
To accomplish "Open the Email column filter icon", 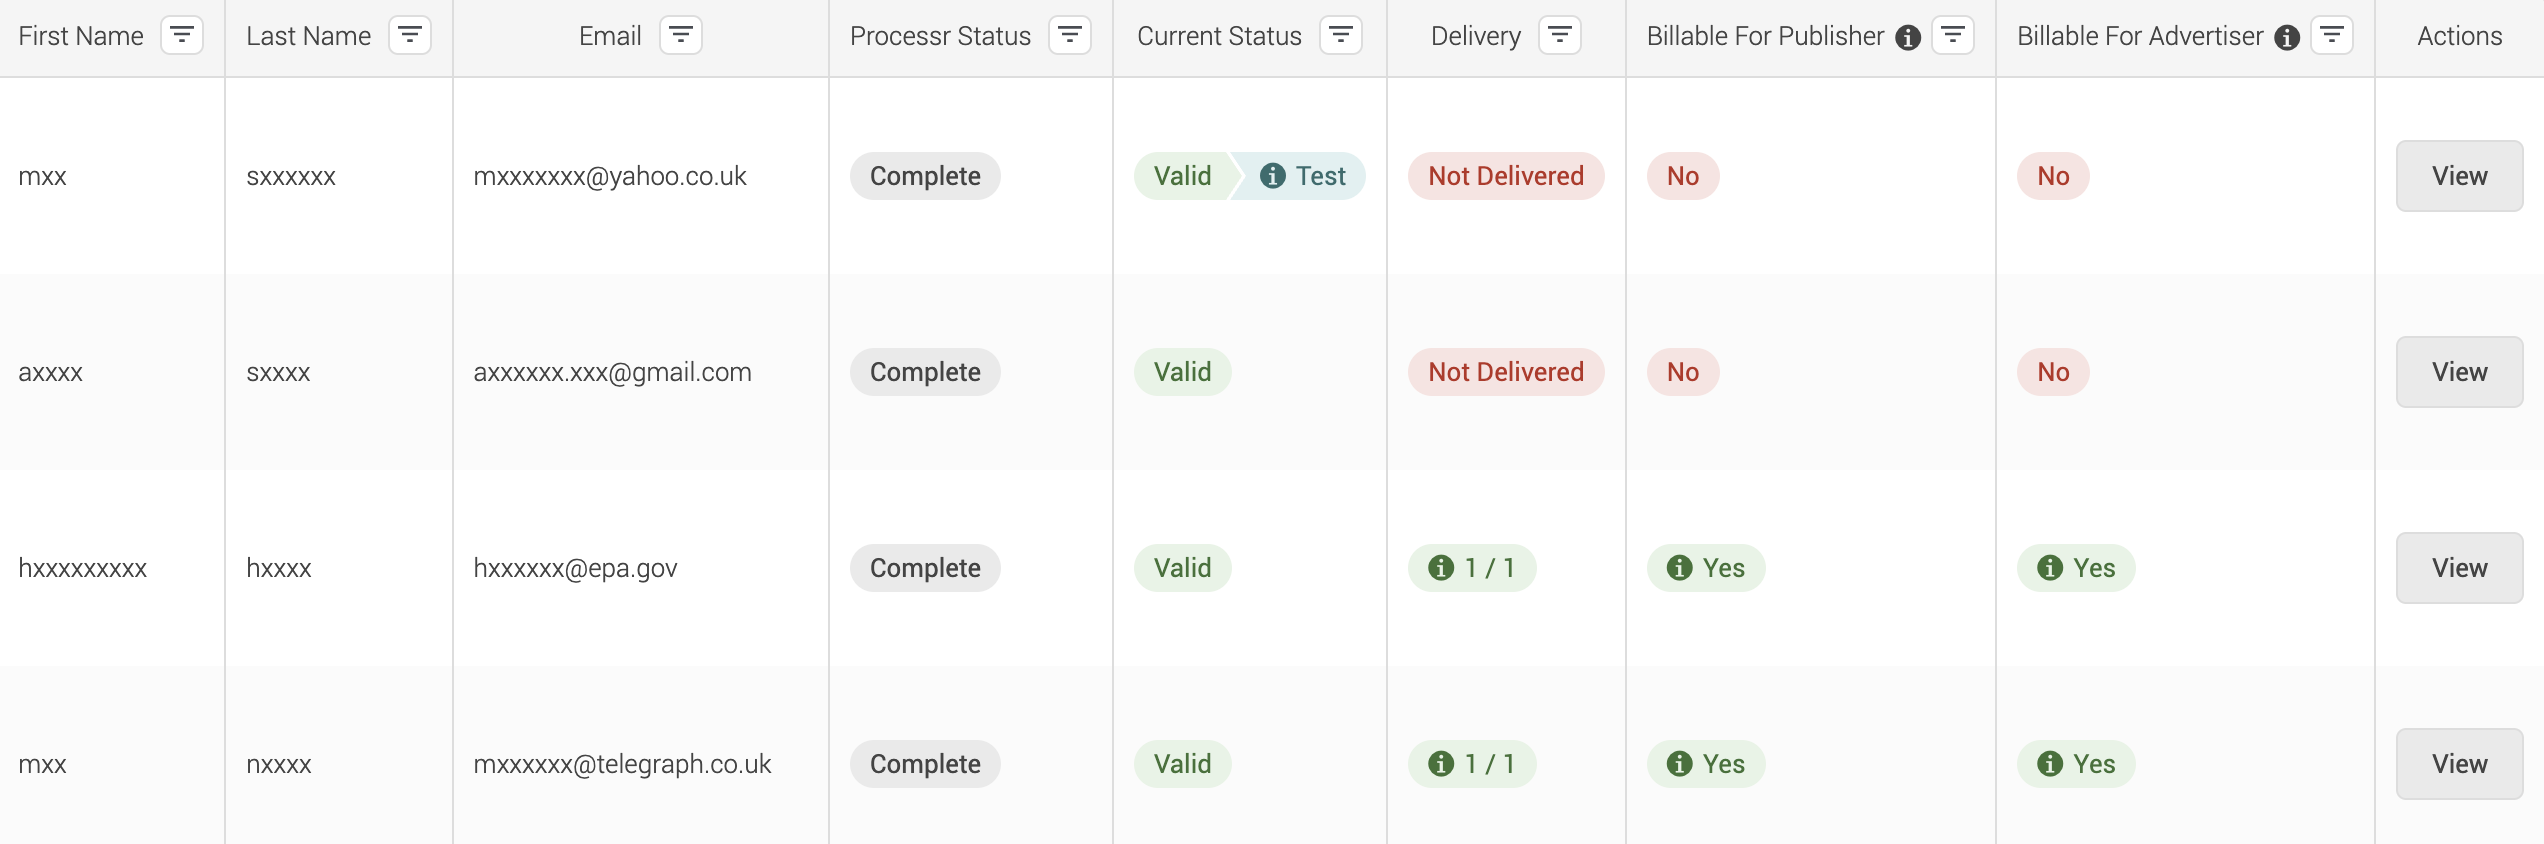I will [681, 36].
